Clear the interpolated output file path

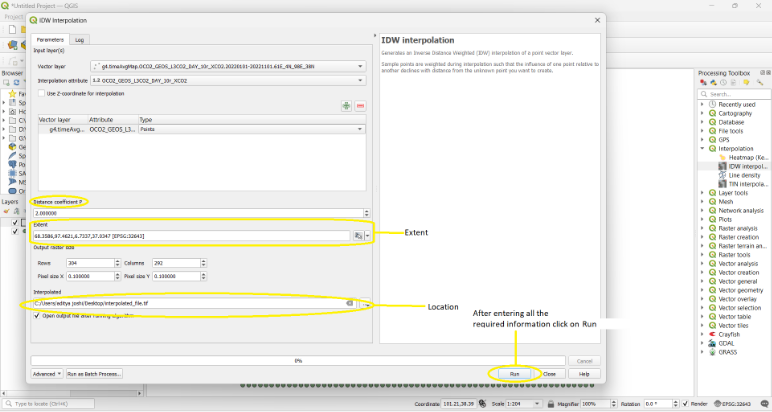click(x=350, y=302)
